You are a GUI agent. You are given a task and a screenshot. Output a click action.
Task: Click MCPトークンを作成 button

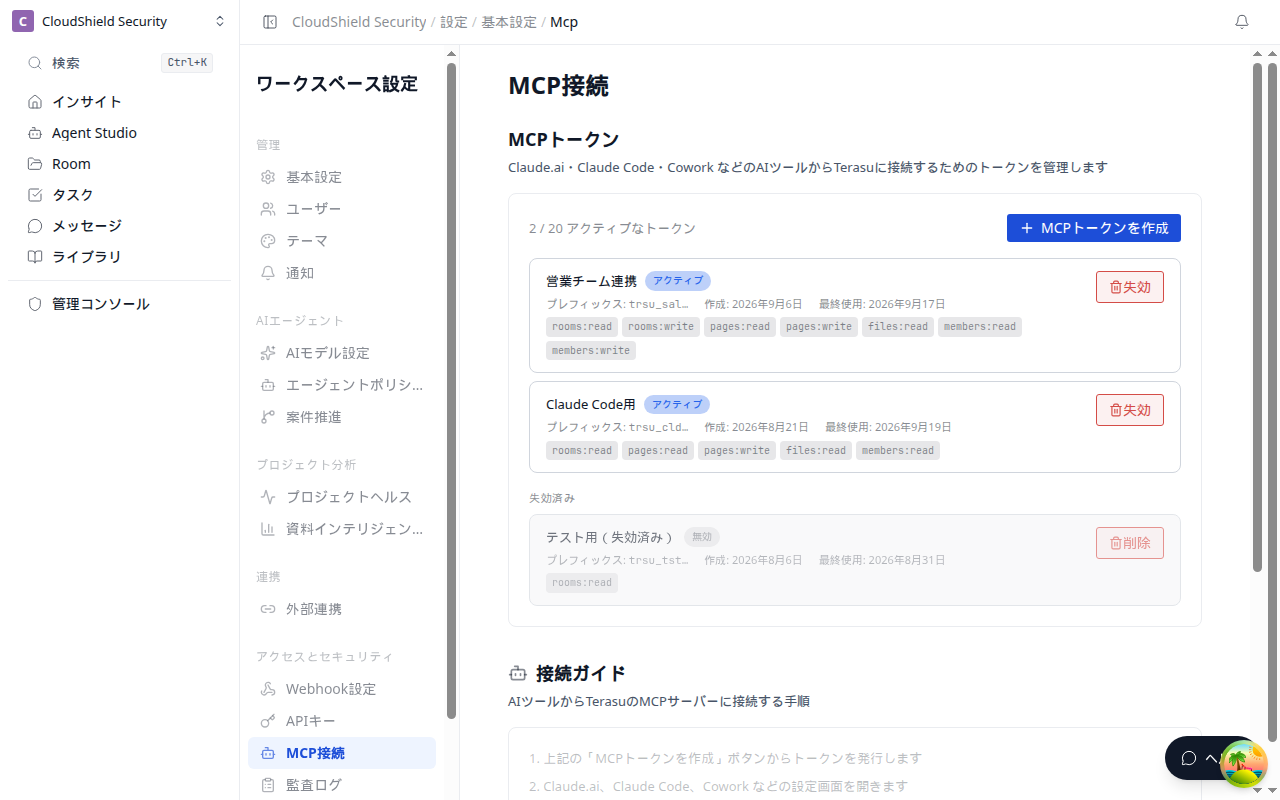click(1094, 228)
